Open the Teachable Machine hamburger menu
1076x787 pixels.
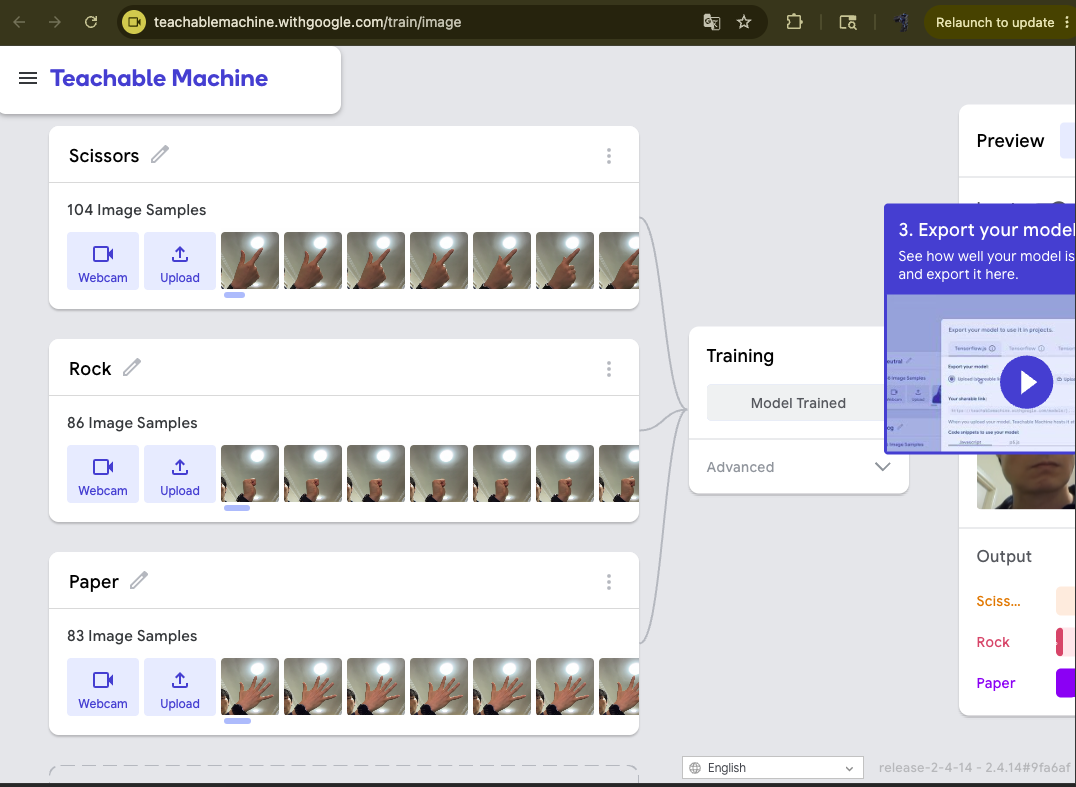(x=27, y=78)
